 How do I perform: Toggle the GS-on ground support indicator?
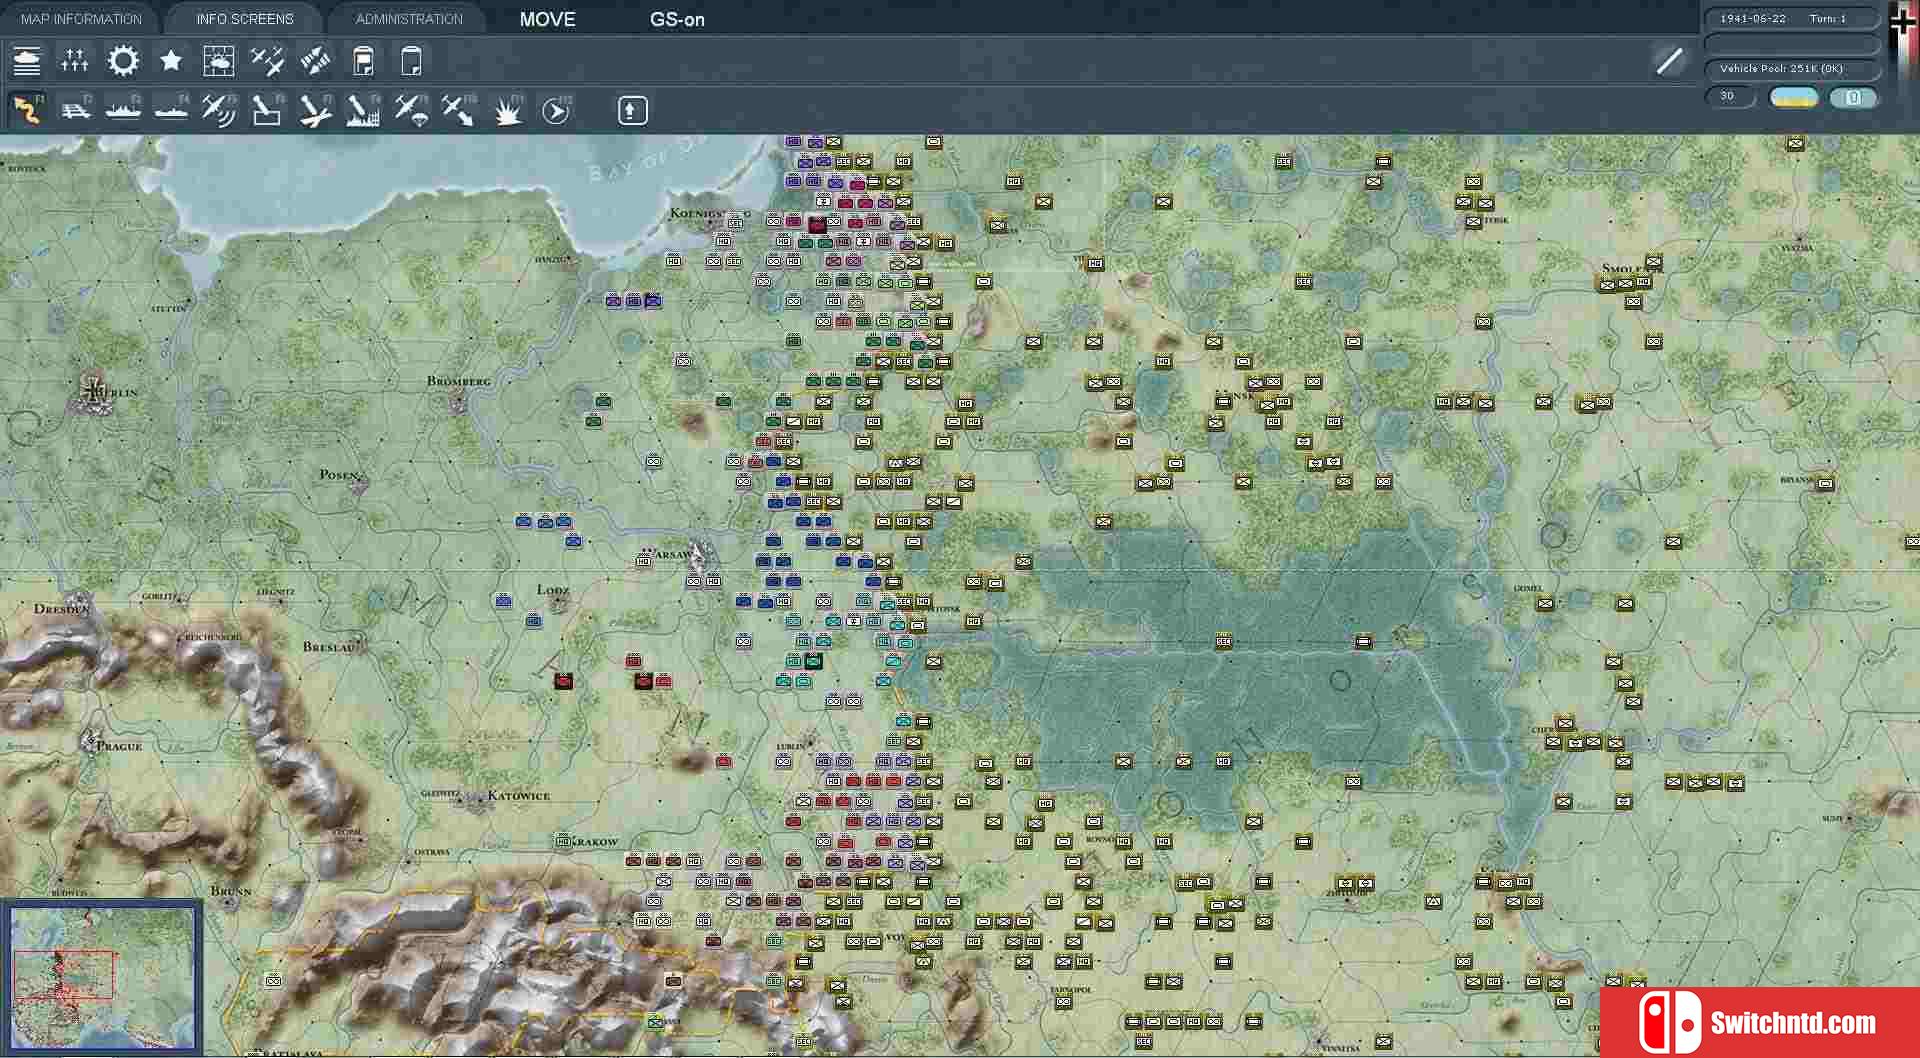677,19
